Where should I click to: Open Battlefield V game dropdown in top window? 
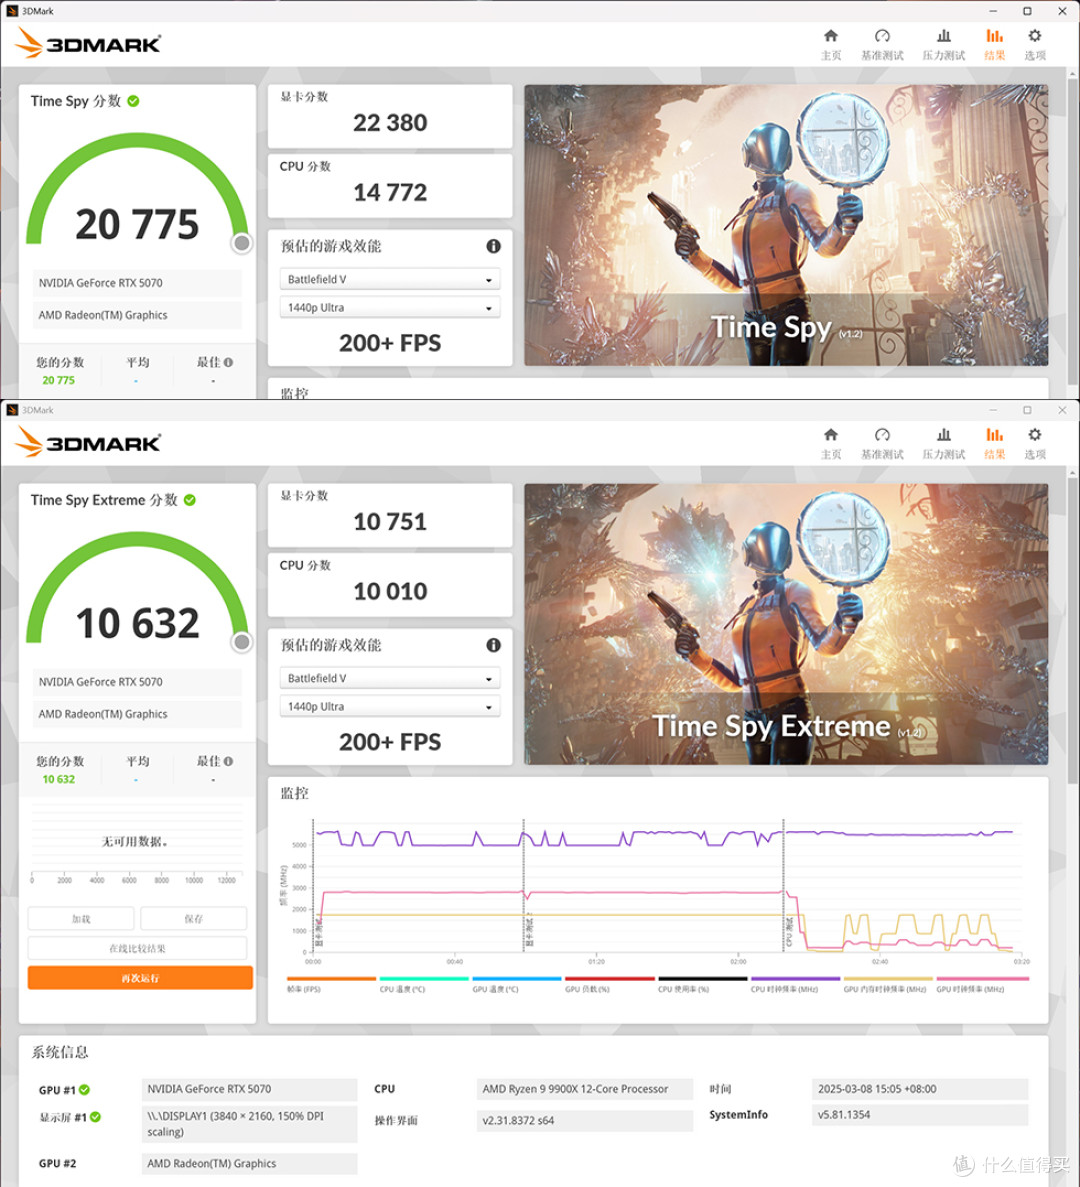coord(390,279)
